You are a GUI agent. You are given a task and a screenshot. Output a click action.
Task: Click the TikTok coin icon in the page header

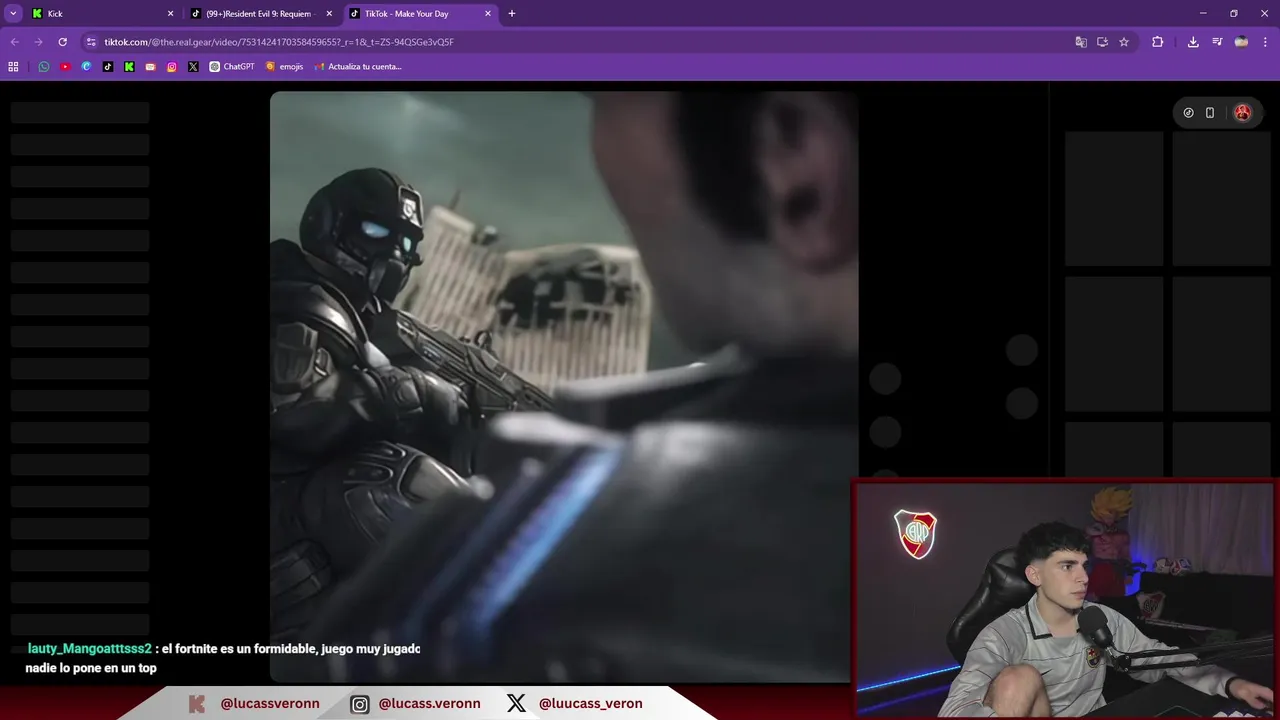[x=1188, y=113]
